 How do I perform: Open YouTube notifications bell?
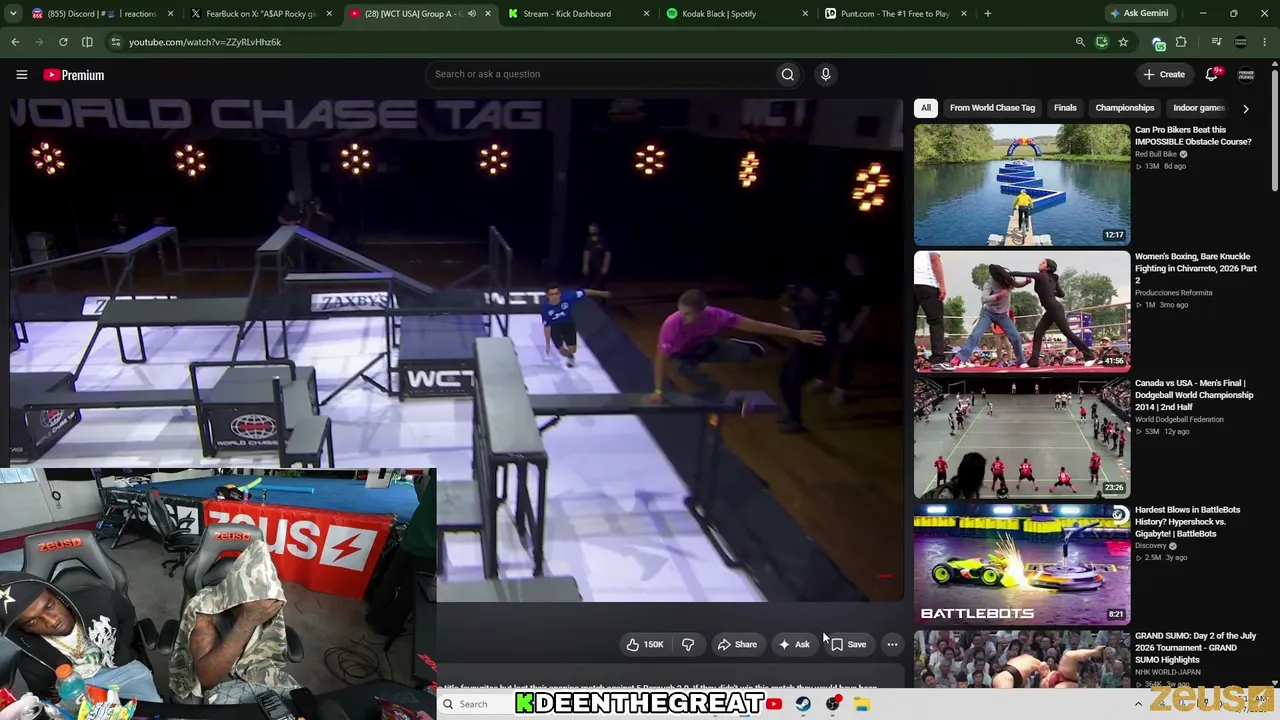coord(1212,74)
